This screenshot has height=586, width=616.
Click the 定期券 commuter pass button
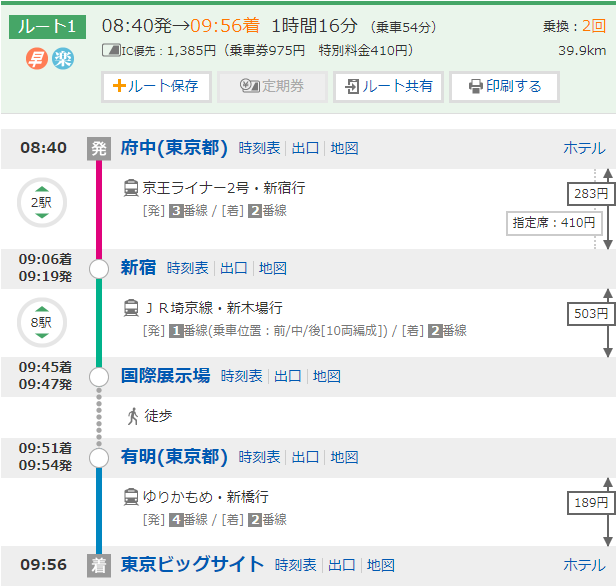(272, 87)
